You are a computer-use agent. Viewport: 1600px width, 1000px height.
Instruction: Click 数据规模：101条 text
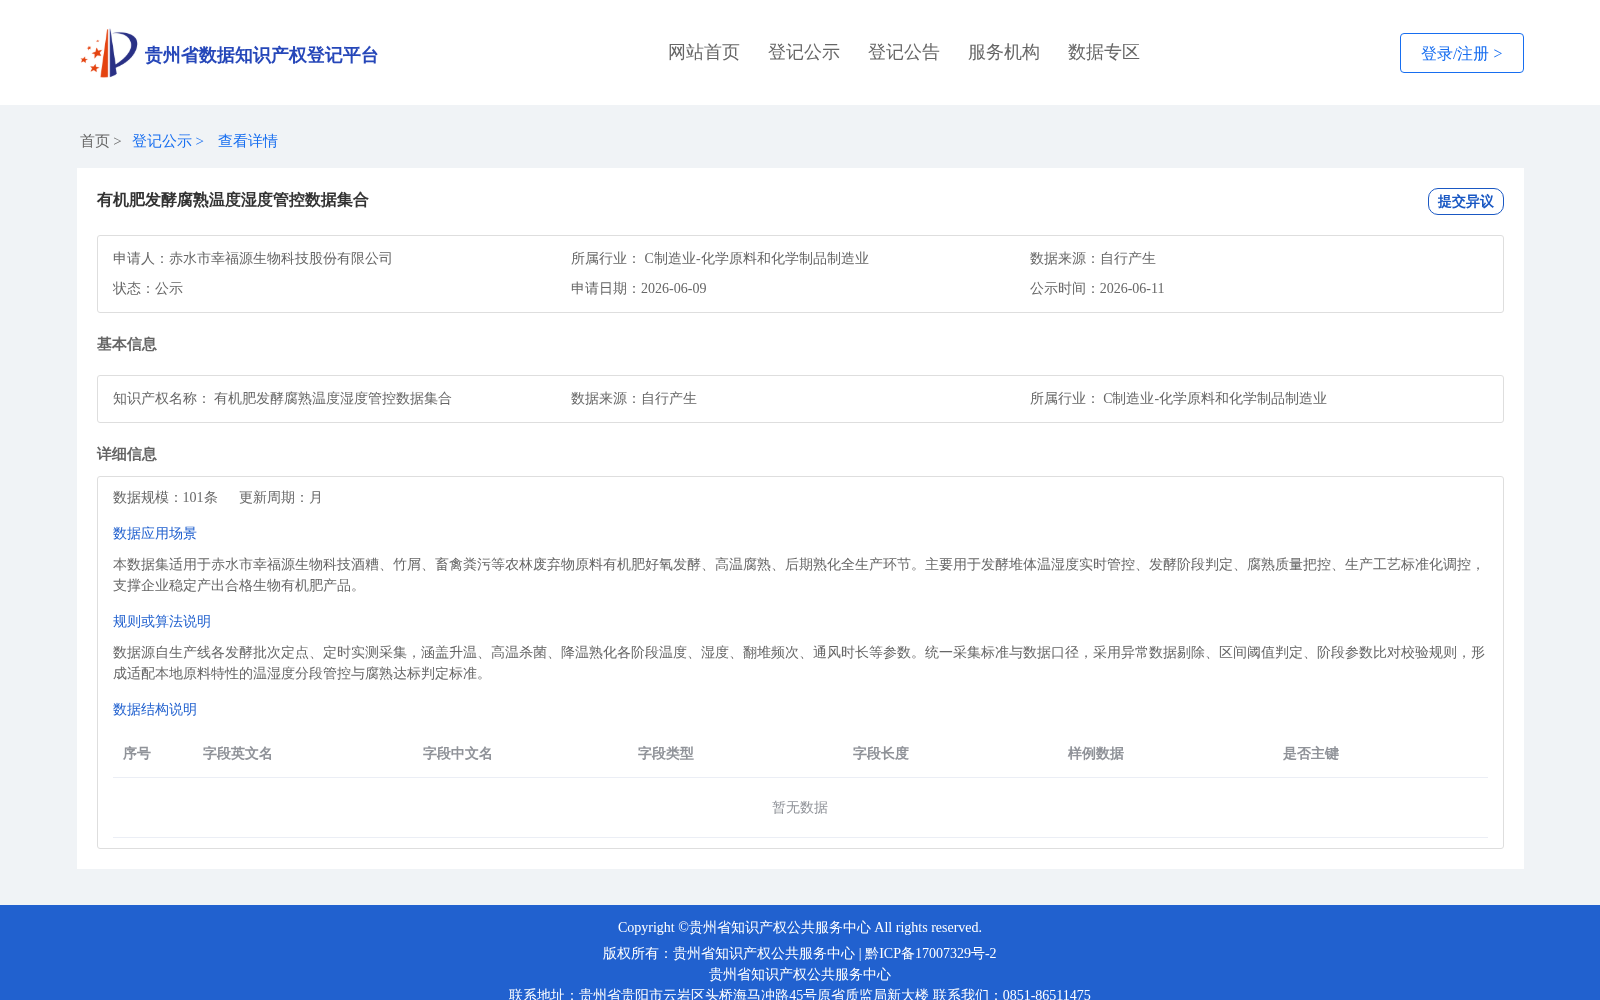click(165, 497)
